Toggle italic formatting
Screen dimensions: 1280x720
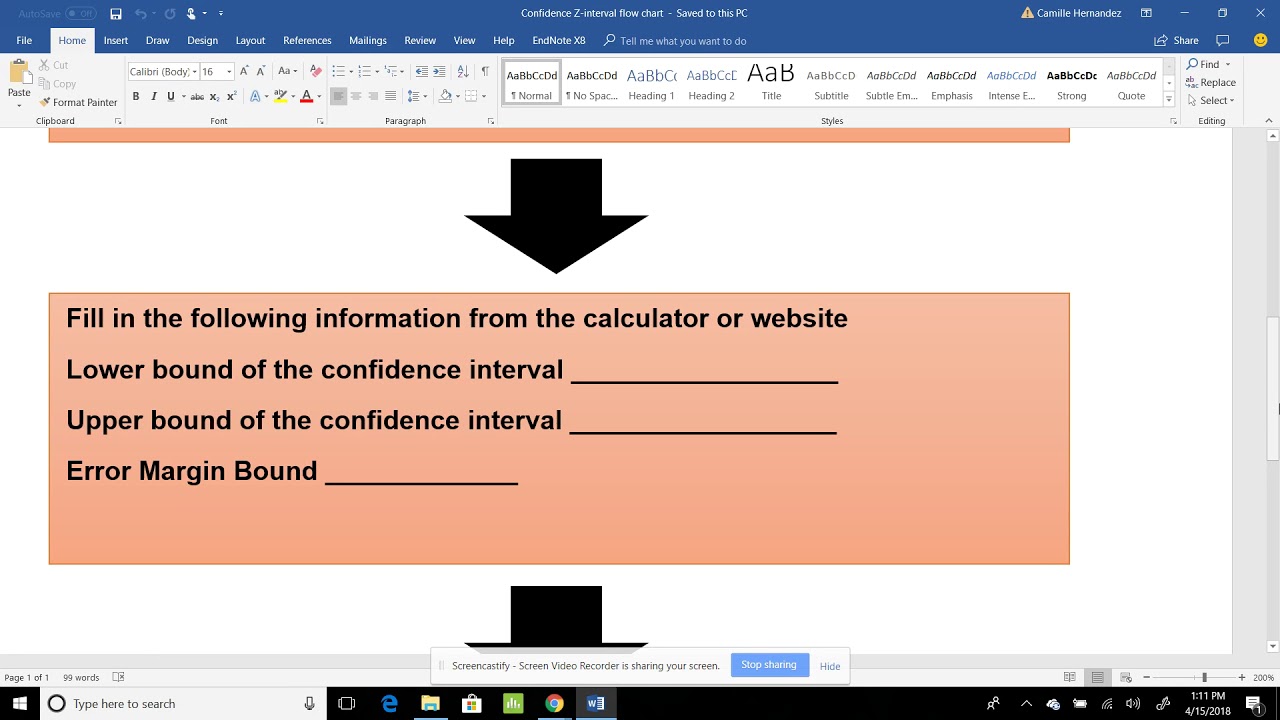coord(153,96)
